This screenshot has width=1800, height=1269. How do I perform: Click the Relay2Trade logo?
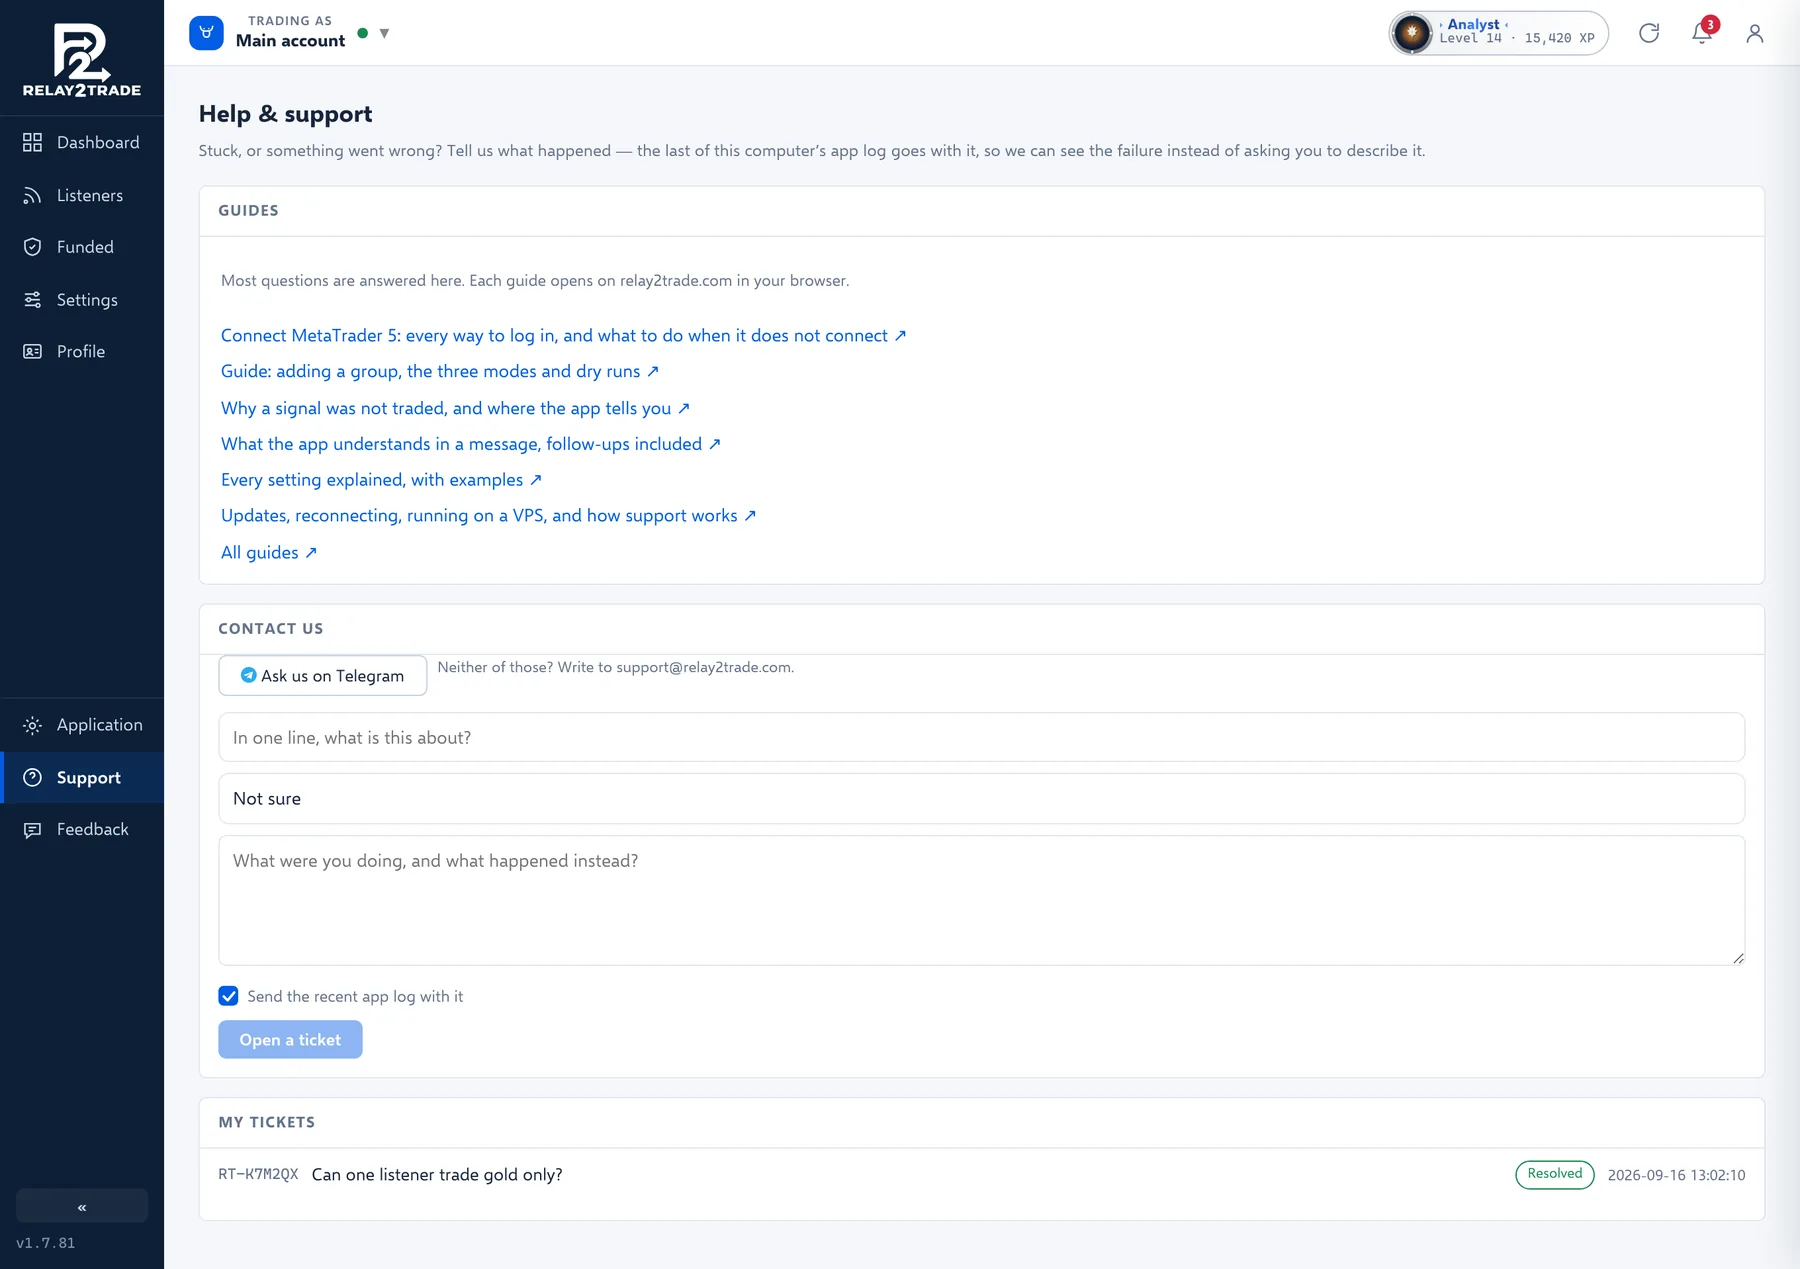pyautogui.click(x=82, y=59)
